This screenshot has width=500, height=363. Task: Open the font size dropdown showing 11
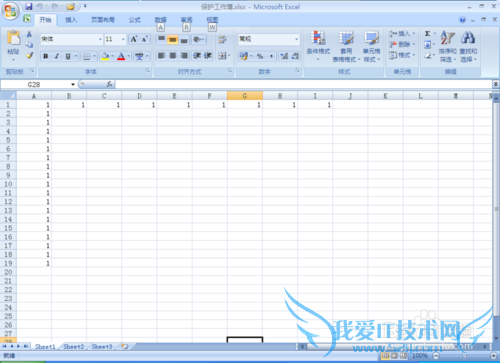[x=123, y=39]
